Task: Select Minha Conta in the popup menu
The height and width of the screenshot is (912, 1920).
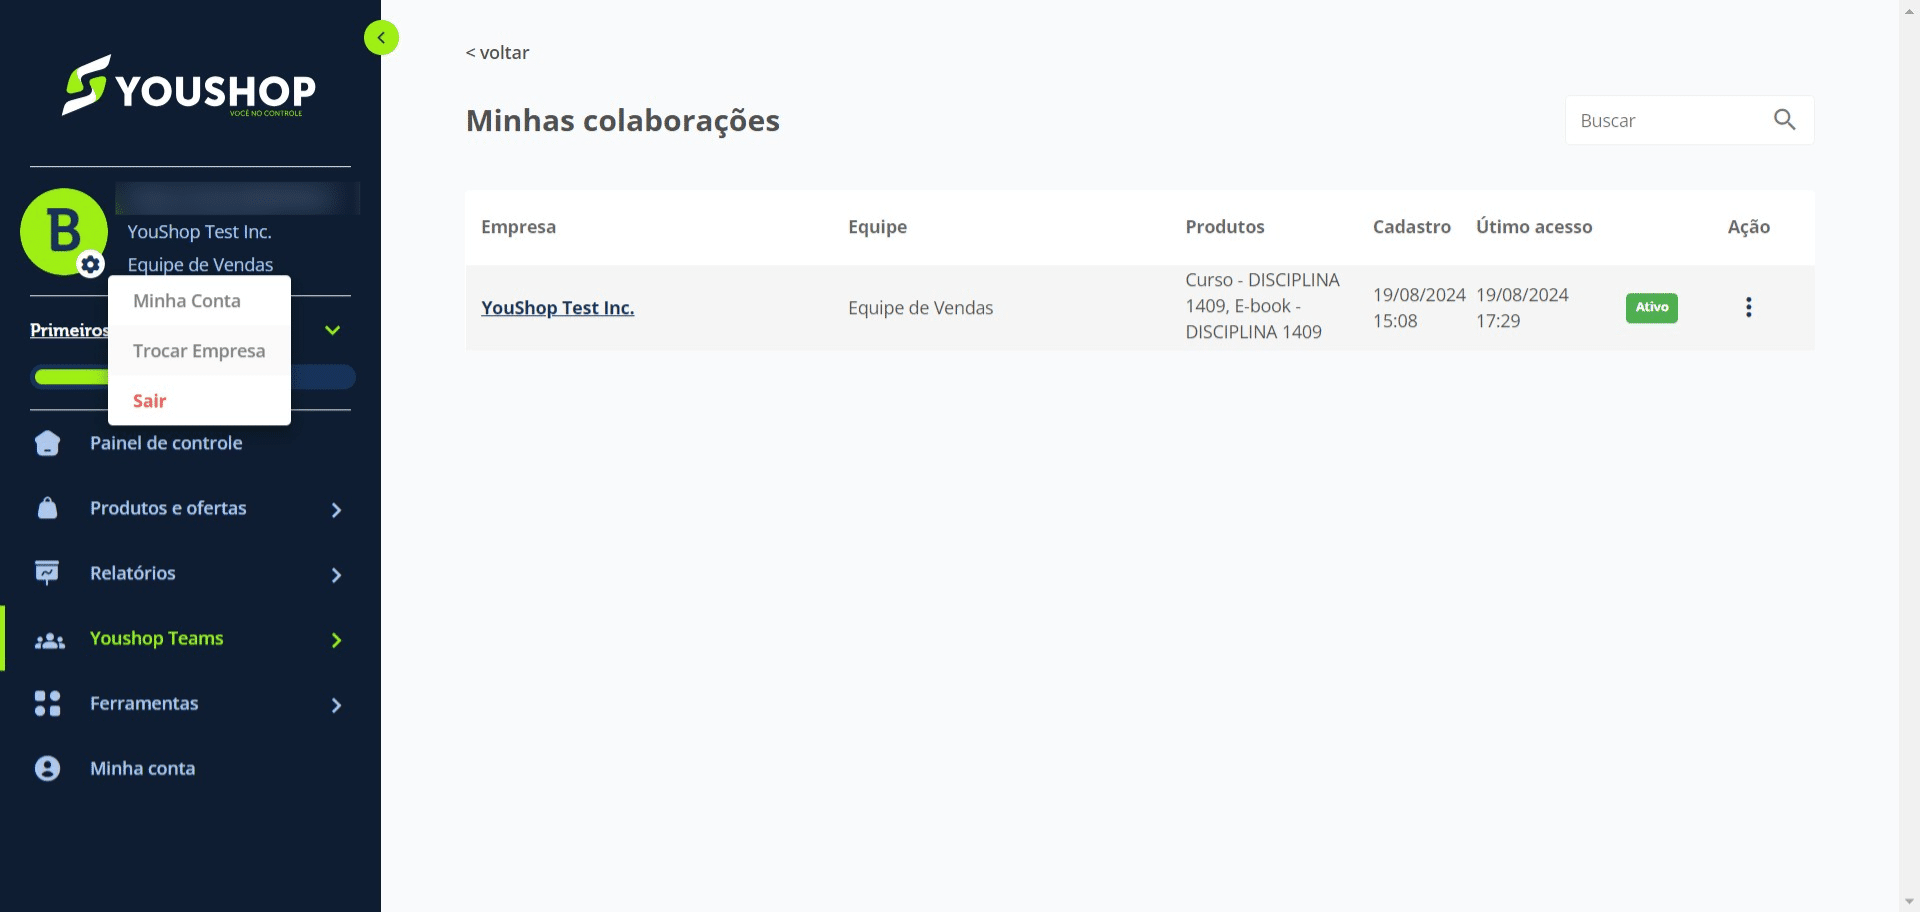Action: pos(199,301)
